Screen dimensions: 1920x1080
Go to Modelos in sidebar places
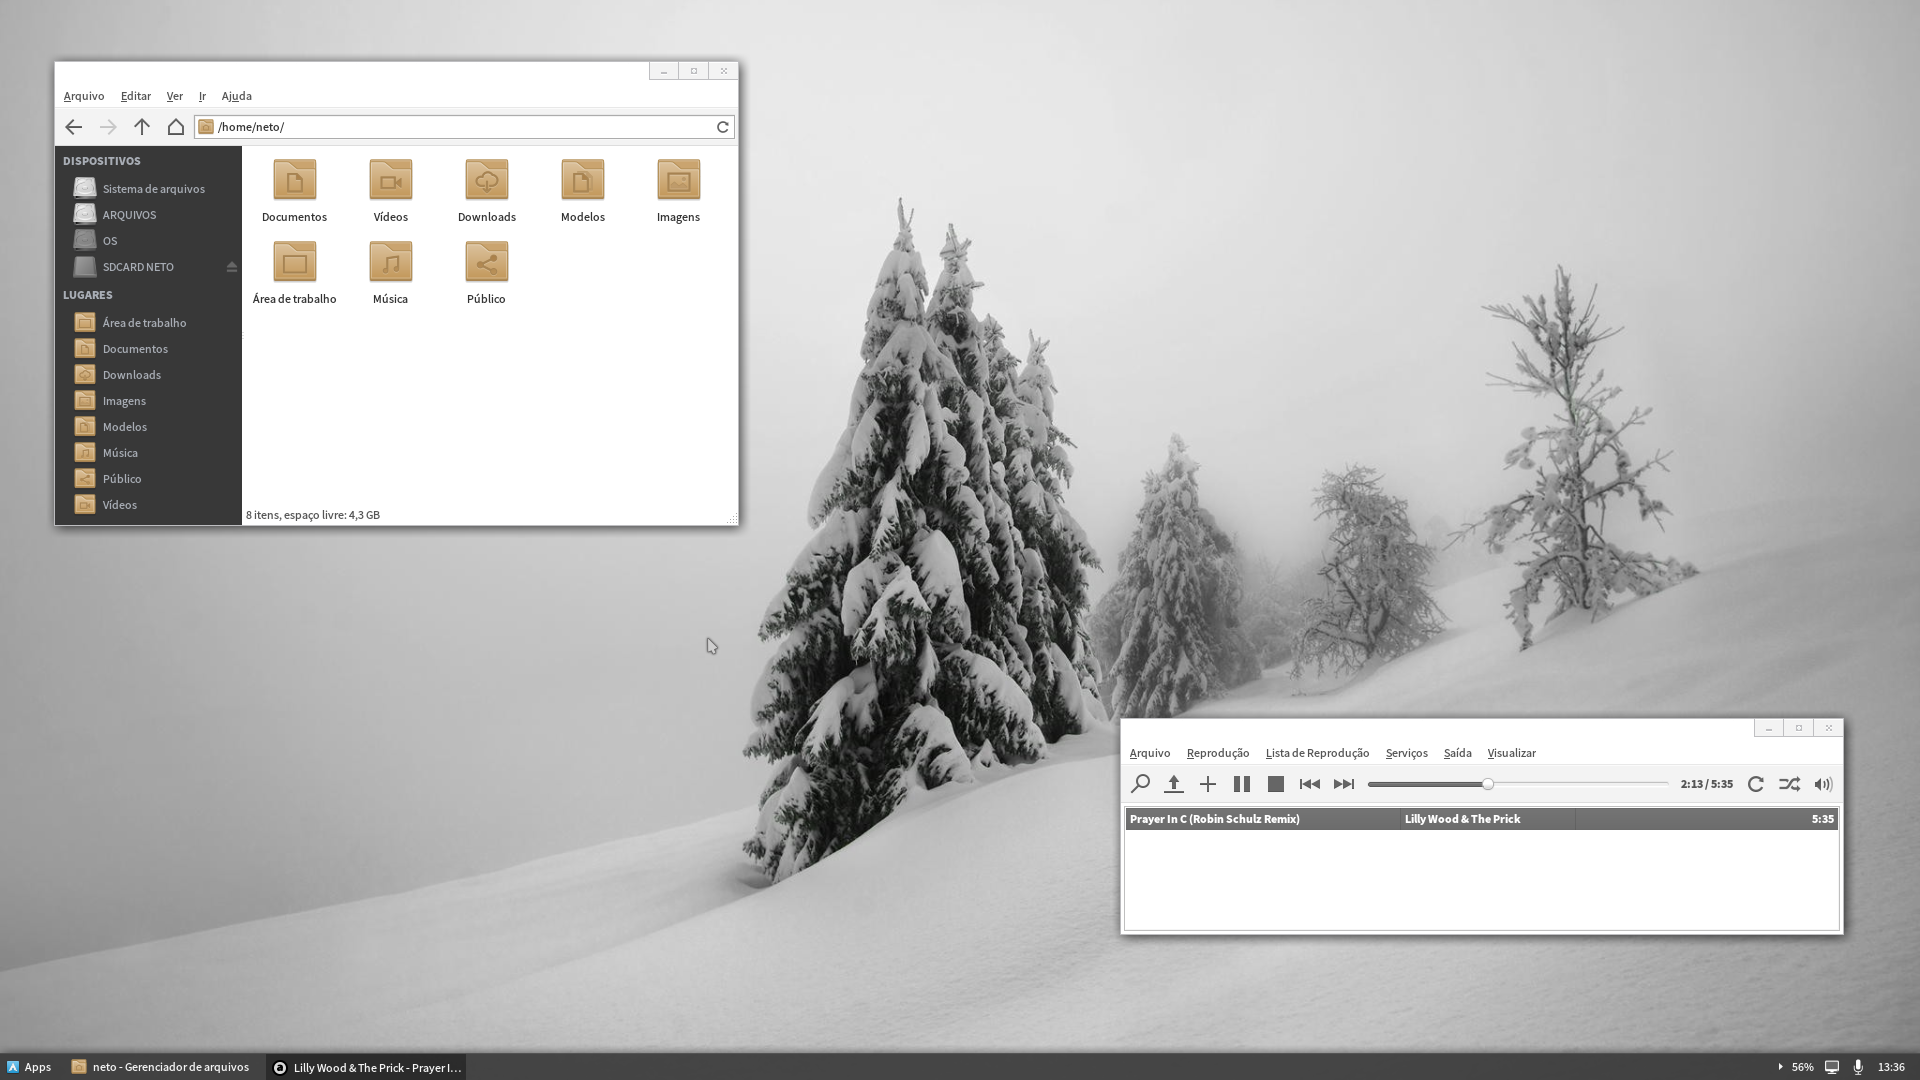pos(148,427)
